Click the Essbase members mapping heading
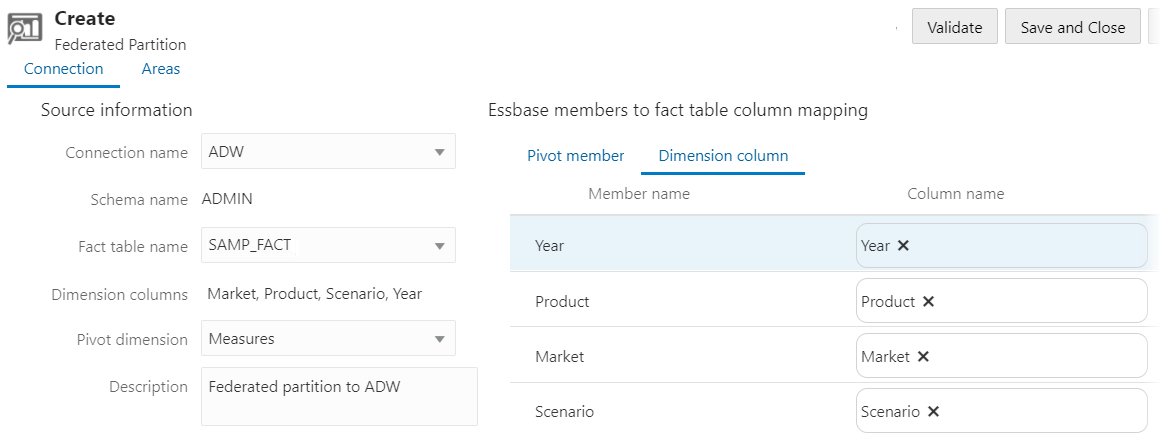Screen dimensions: 1161x437 pyautogui.click(x=677, y=111)
